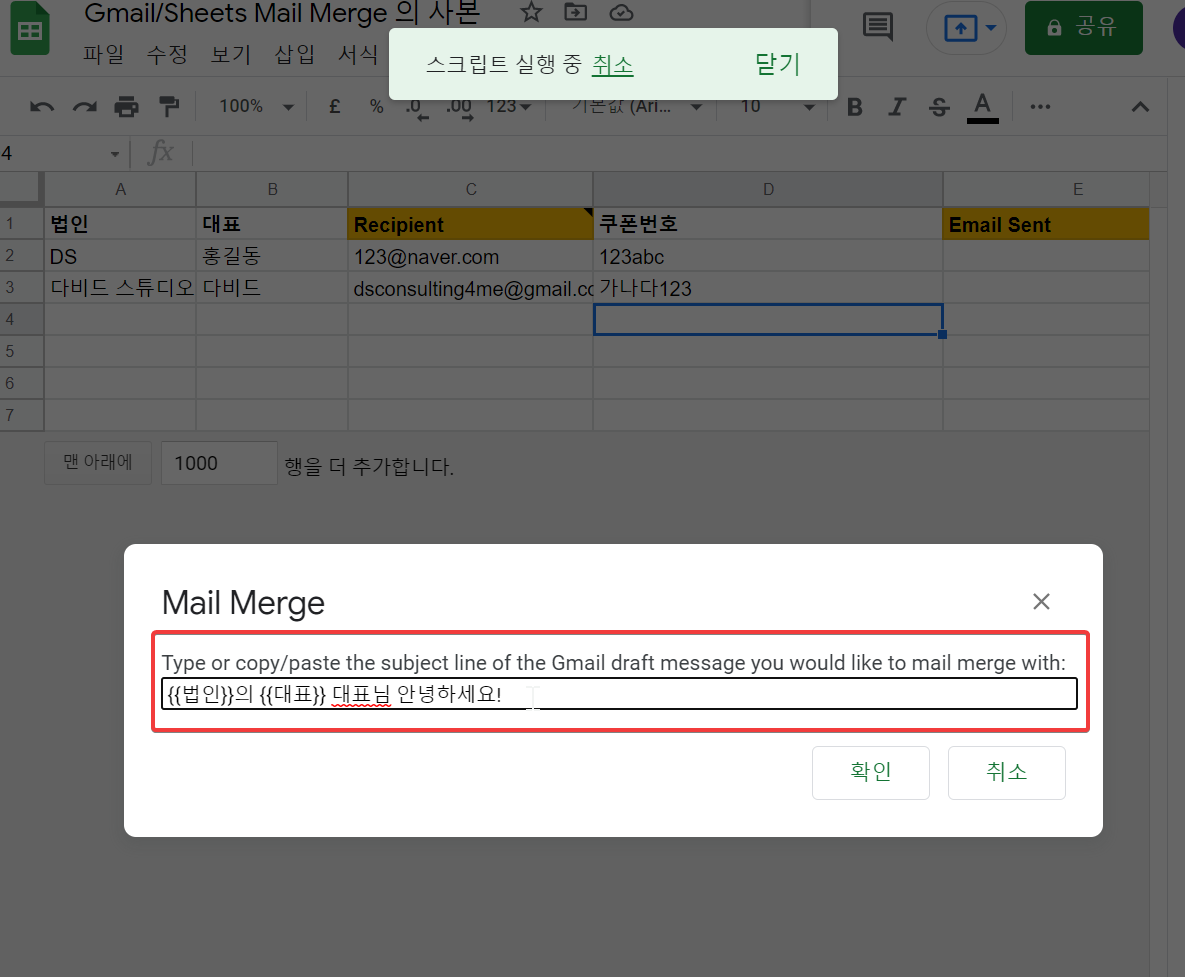
Task: Decrease decimal places
Action: [416, 108]
